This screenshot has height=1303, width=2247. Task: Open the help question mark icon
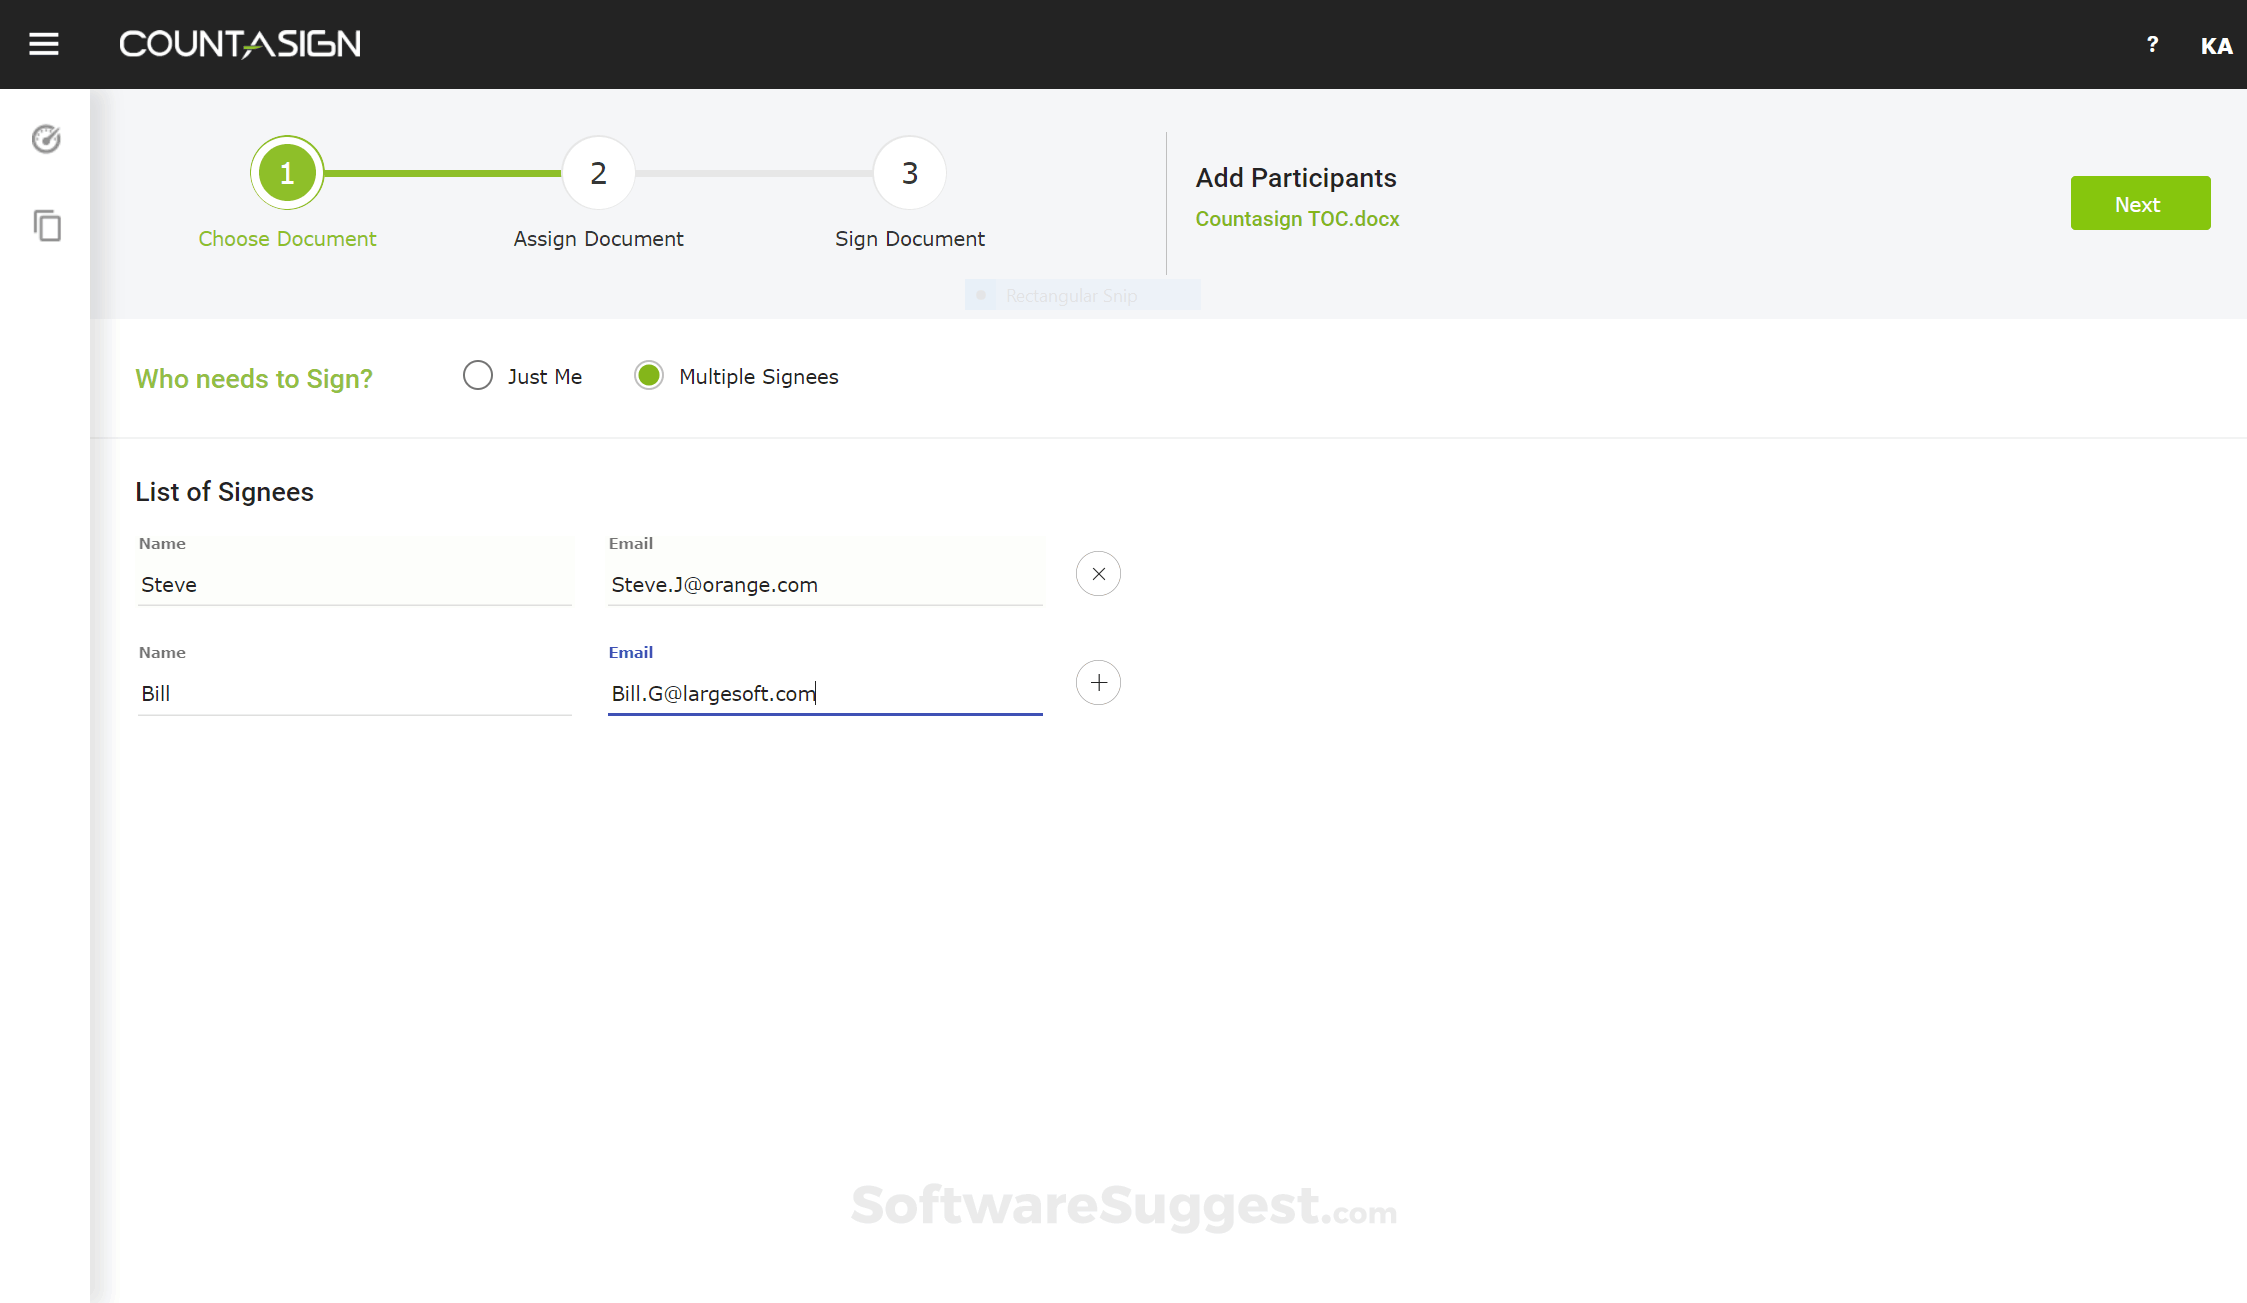(x=2152, y=44)
